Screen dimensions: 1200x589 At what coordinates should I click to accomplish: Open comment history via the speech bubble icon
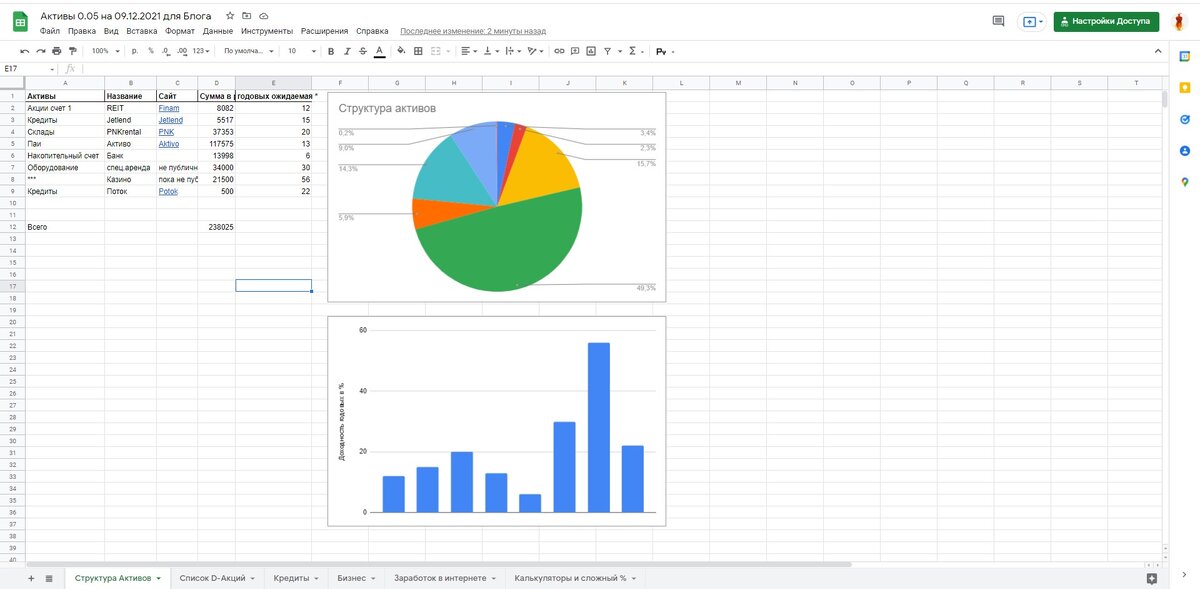(x=998, y=21)
